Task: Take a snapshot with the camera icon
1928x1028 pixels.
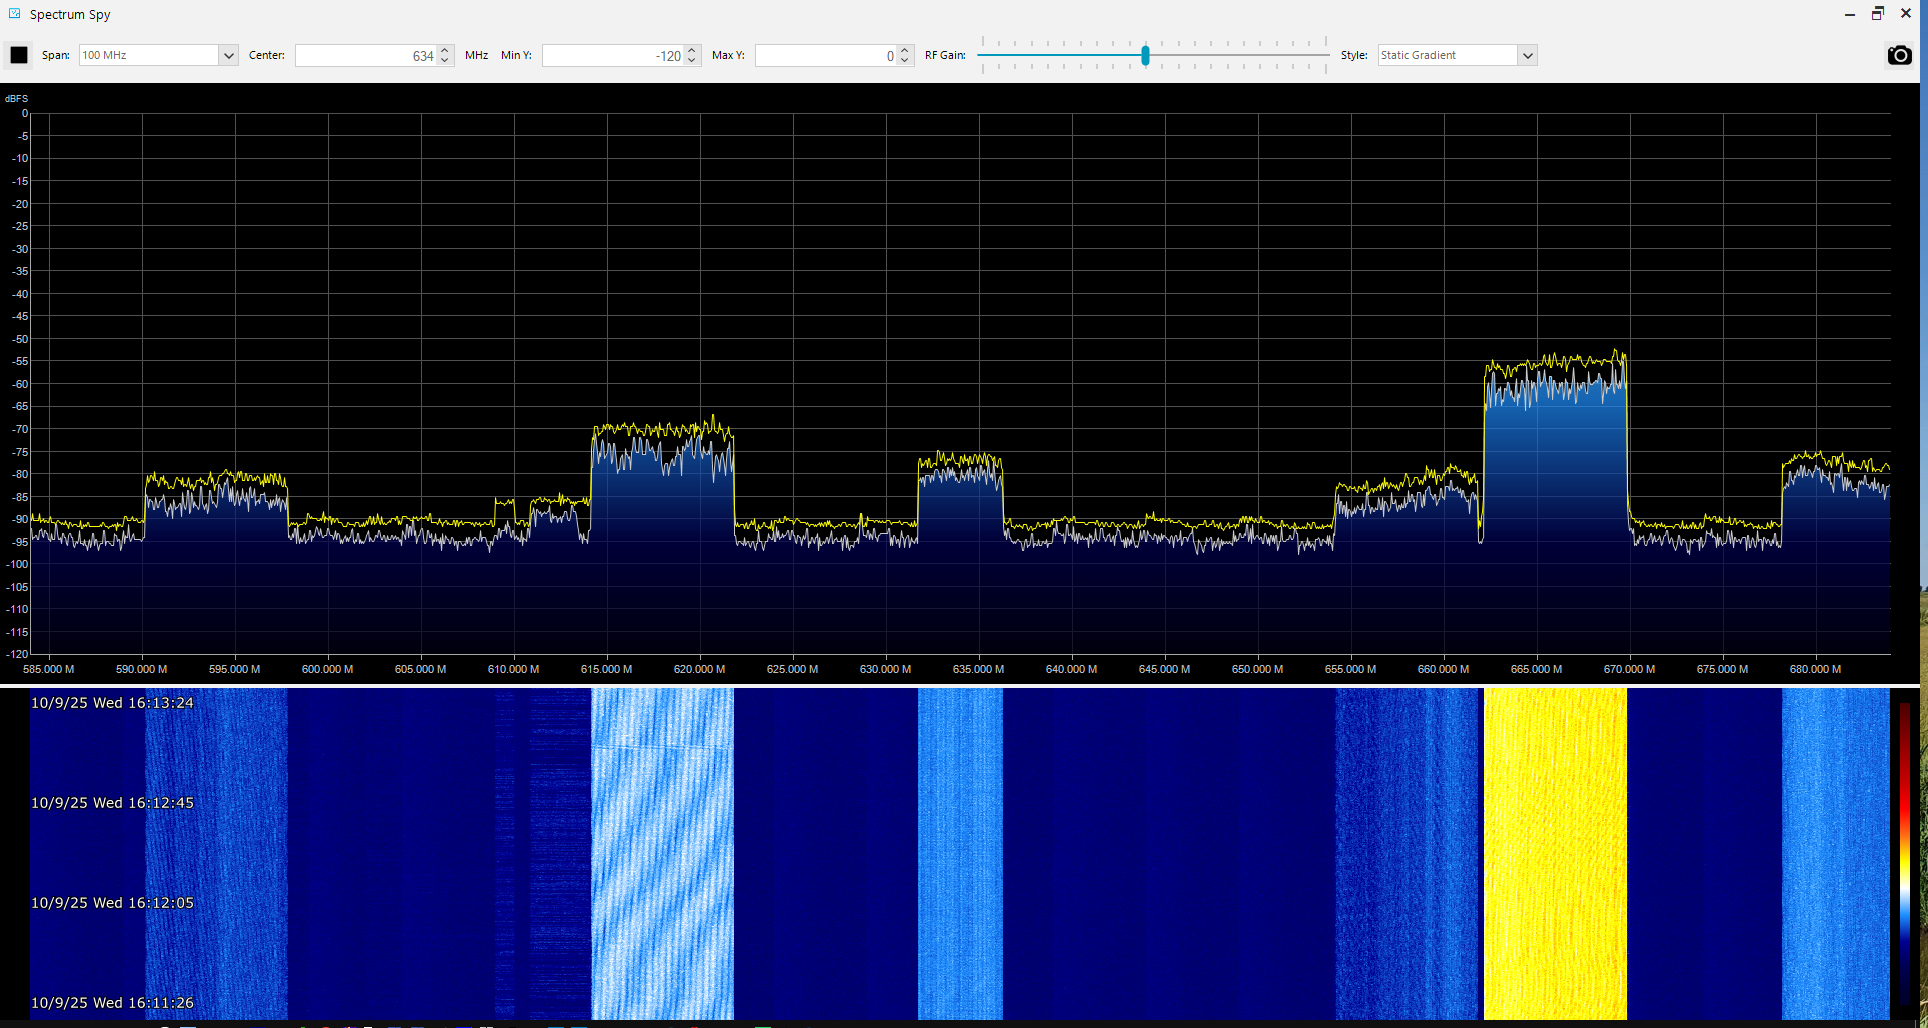Action: tap(1899, 55)
